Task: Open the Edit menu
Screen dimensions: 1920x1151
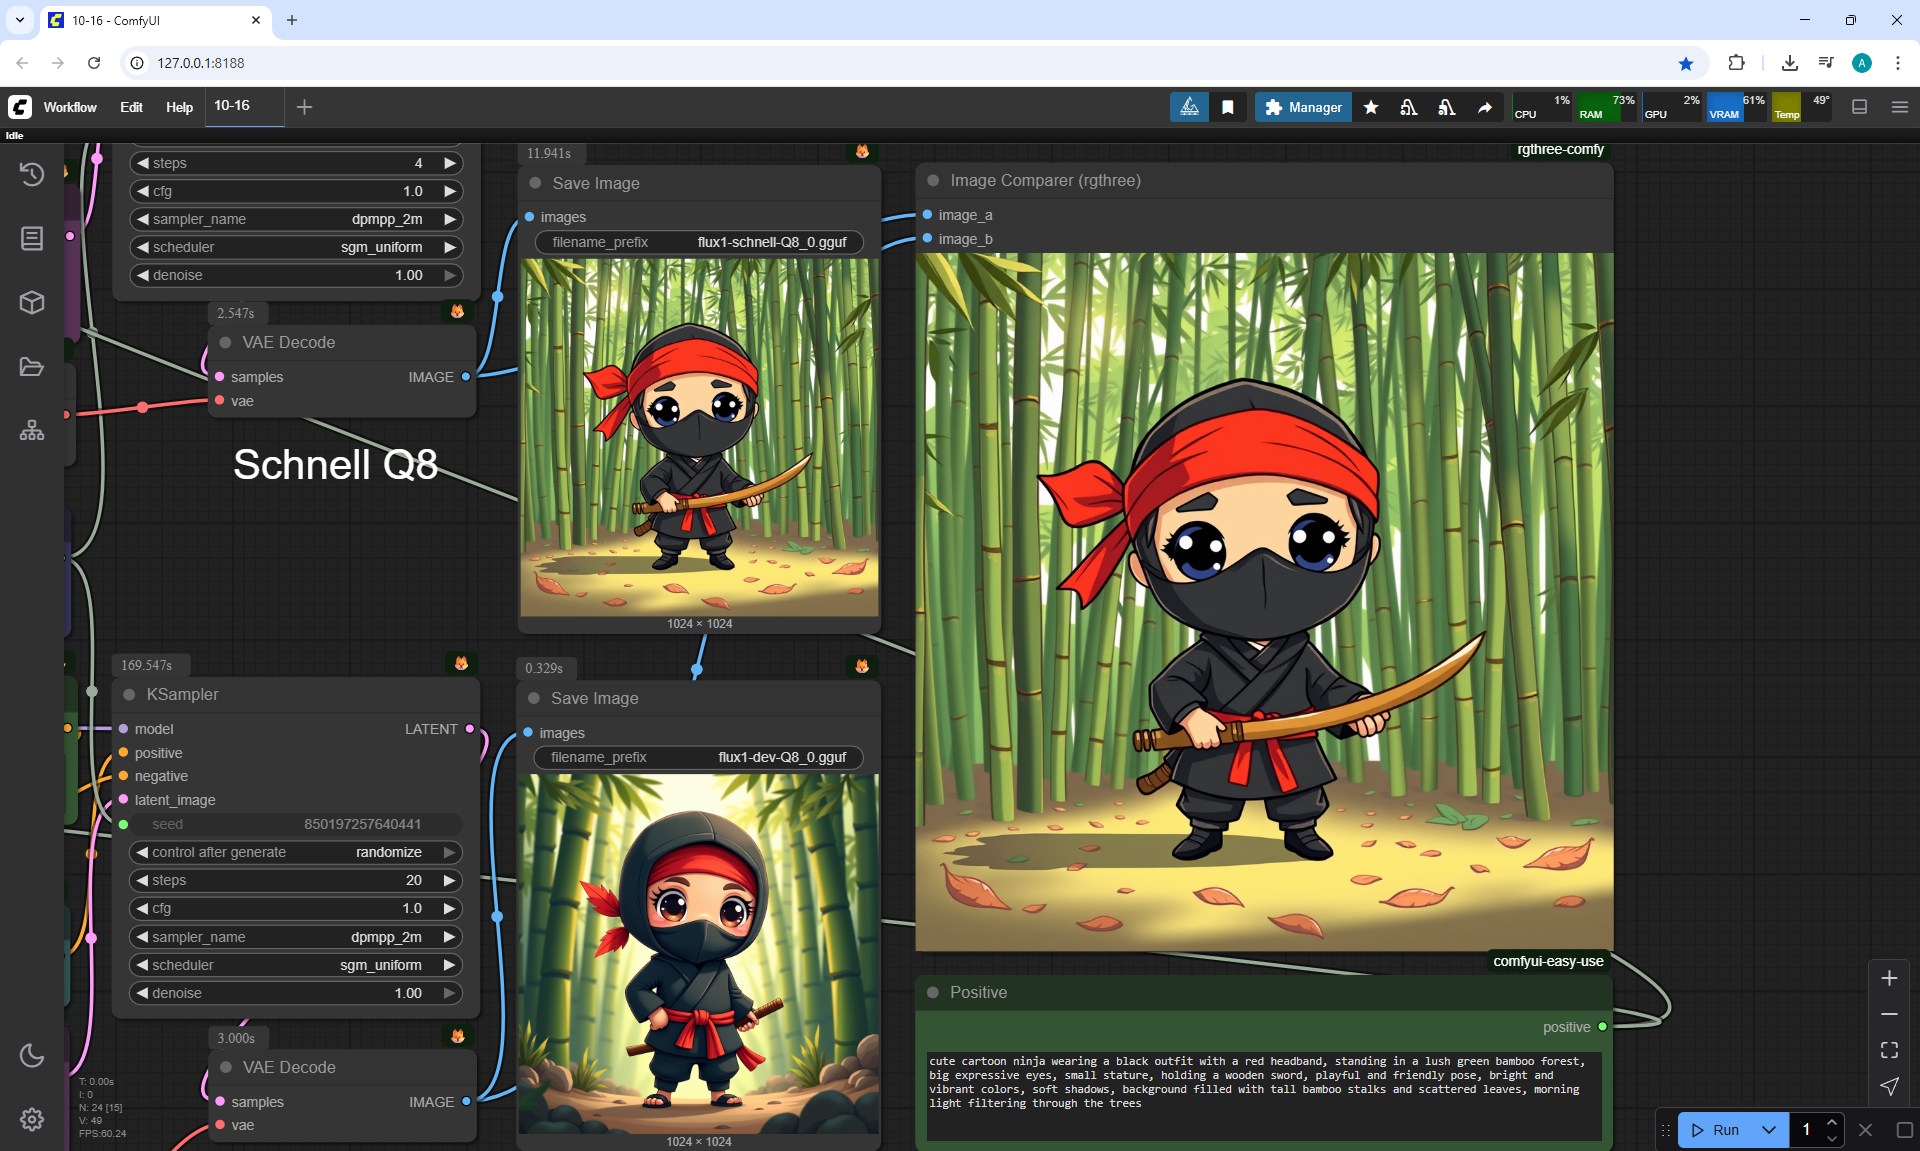Action: [131, 107]
